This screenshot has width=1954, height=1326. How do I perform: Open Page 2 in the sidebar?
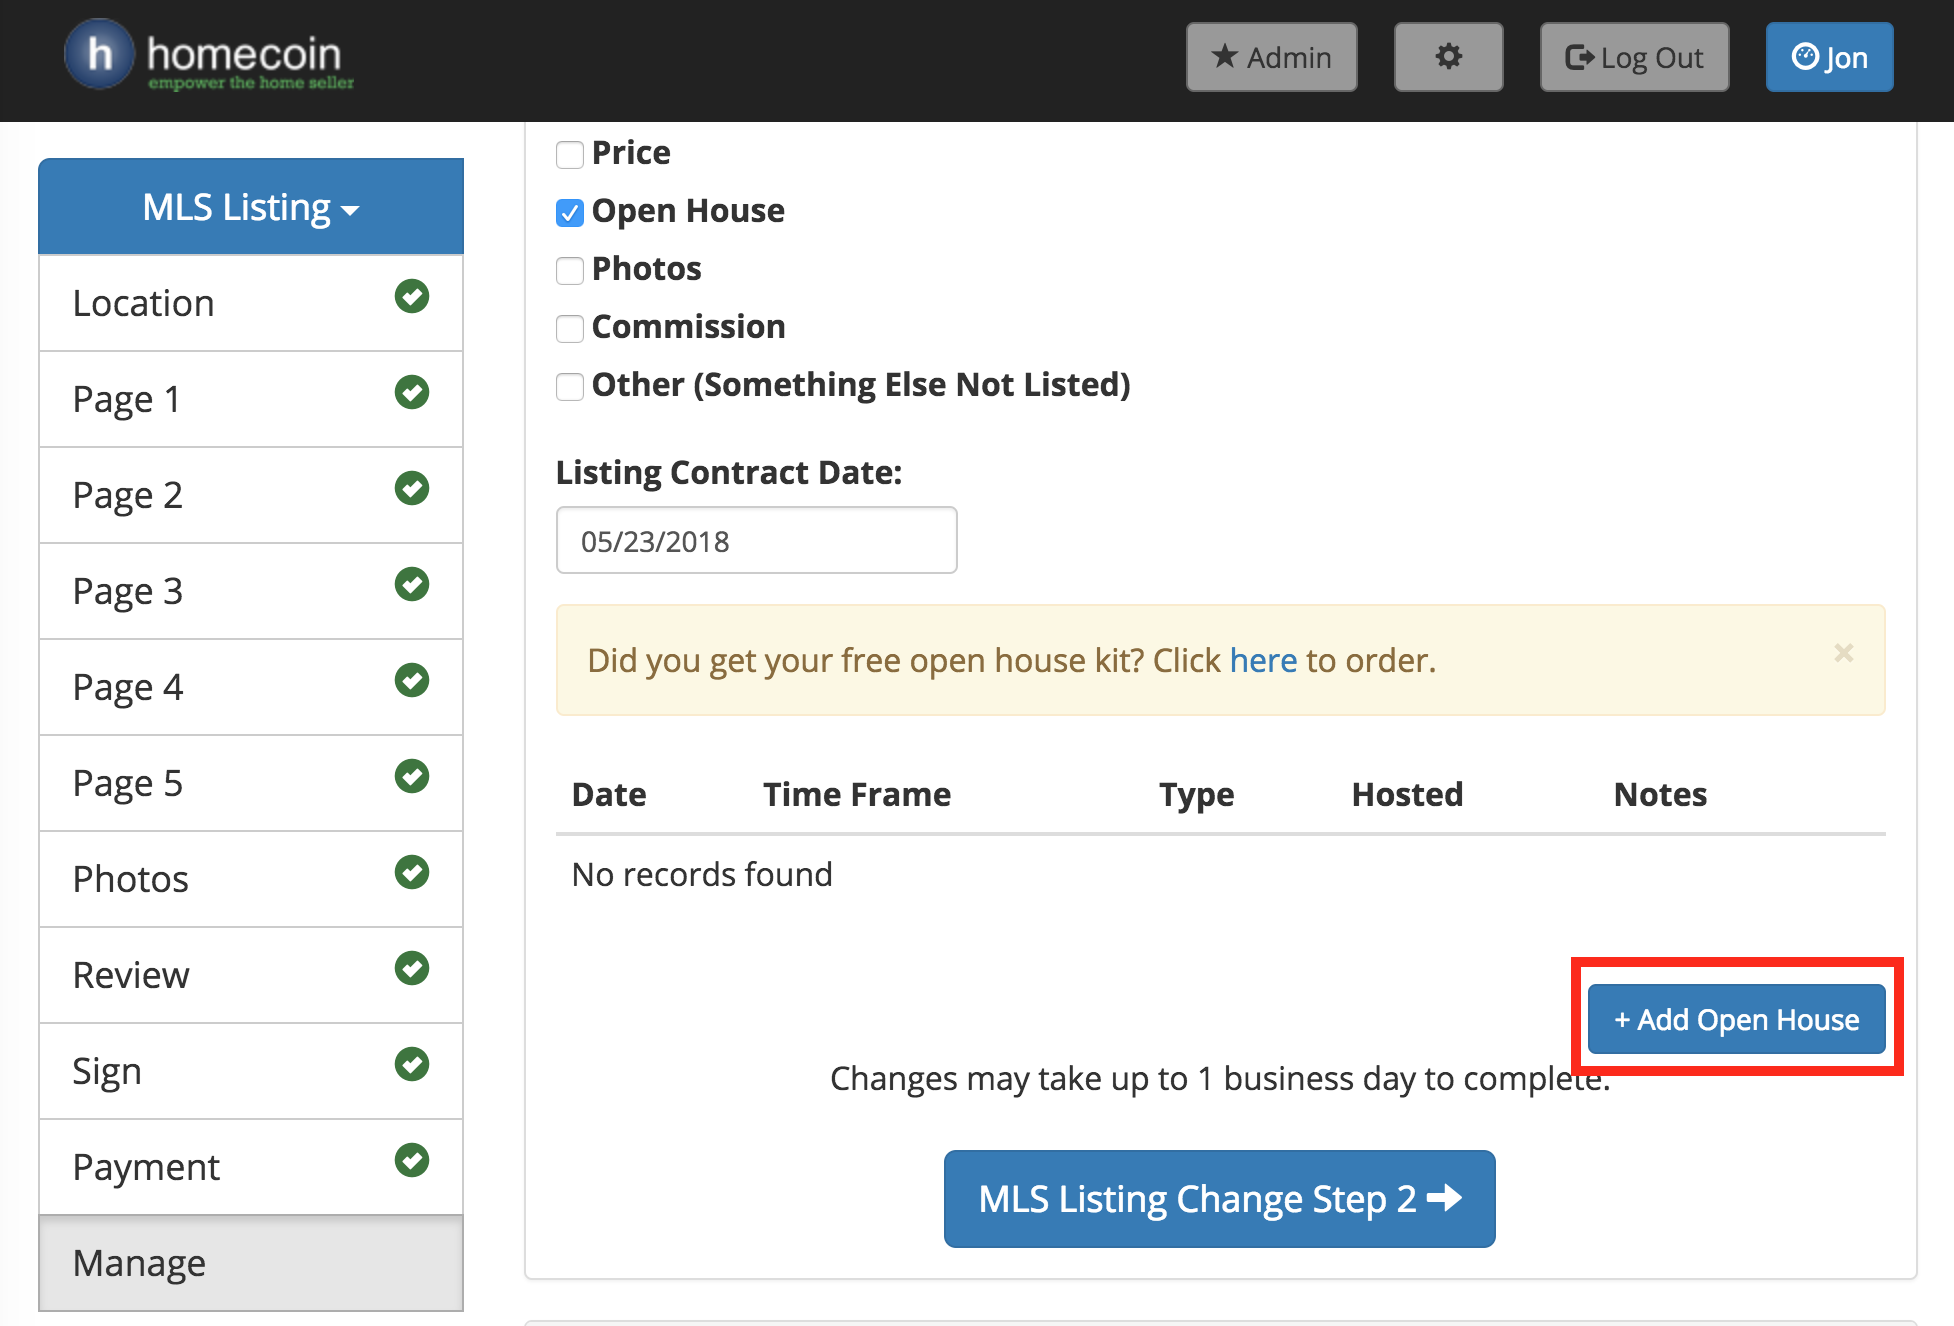(x=251, y=495)
